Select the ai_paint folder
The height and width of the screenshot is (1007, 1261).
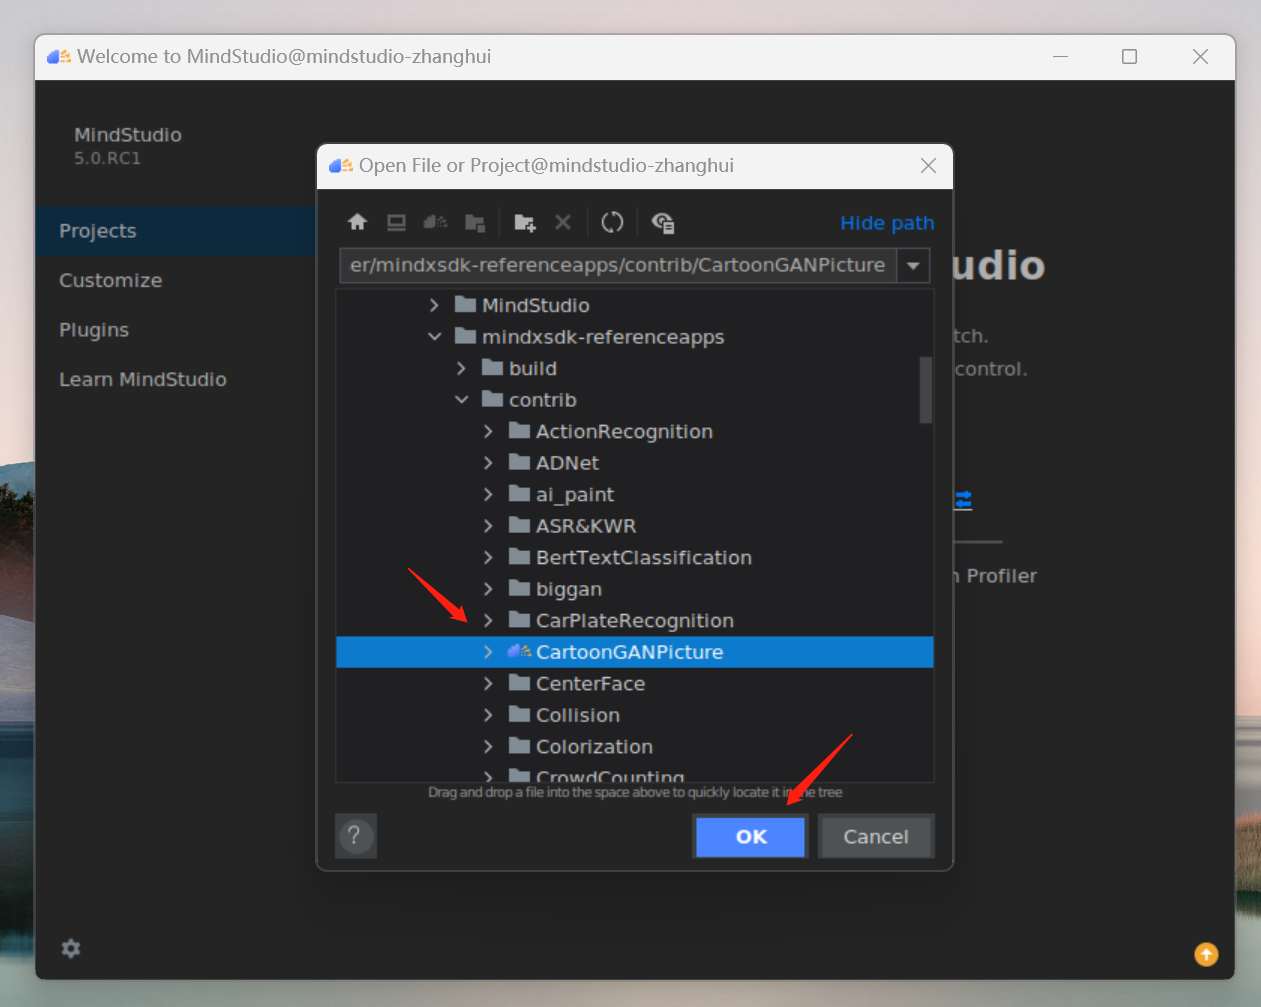coord(635,494)
